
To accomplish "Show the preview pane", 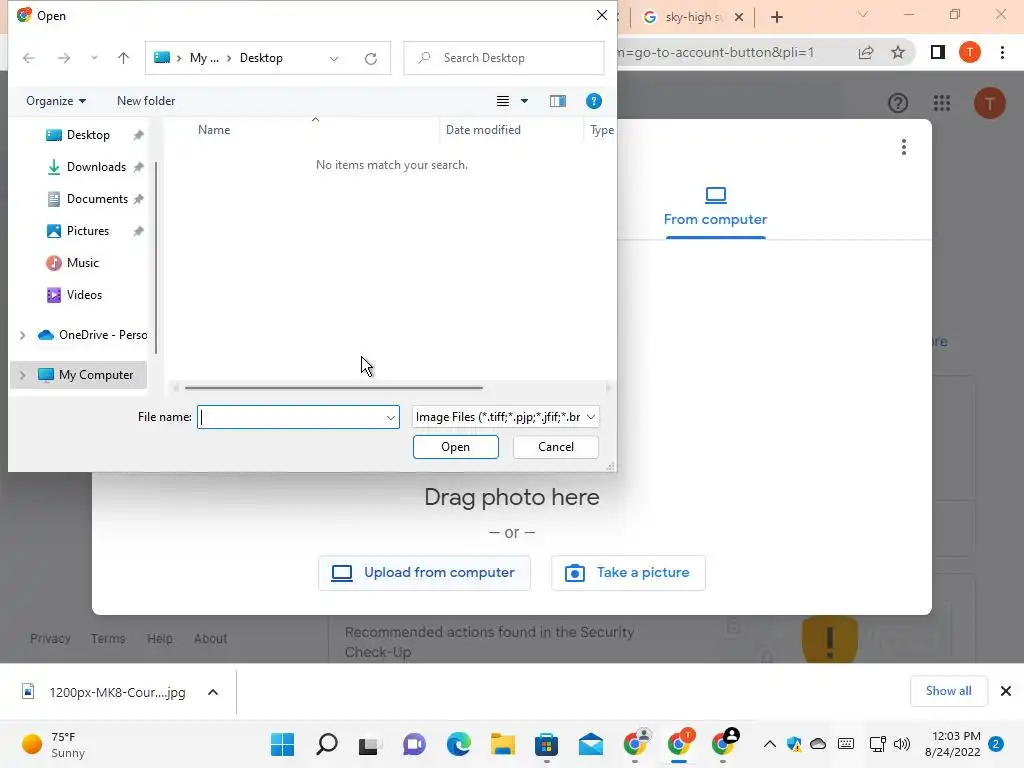I will 558,101.
